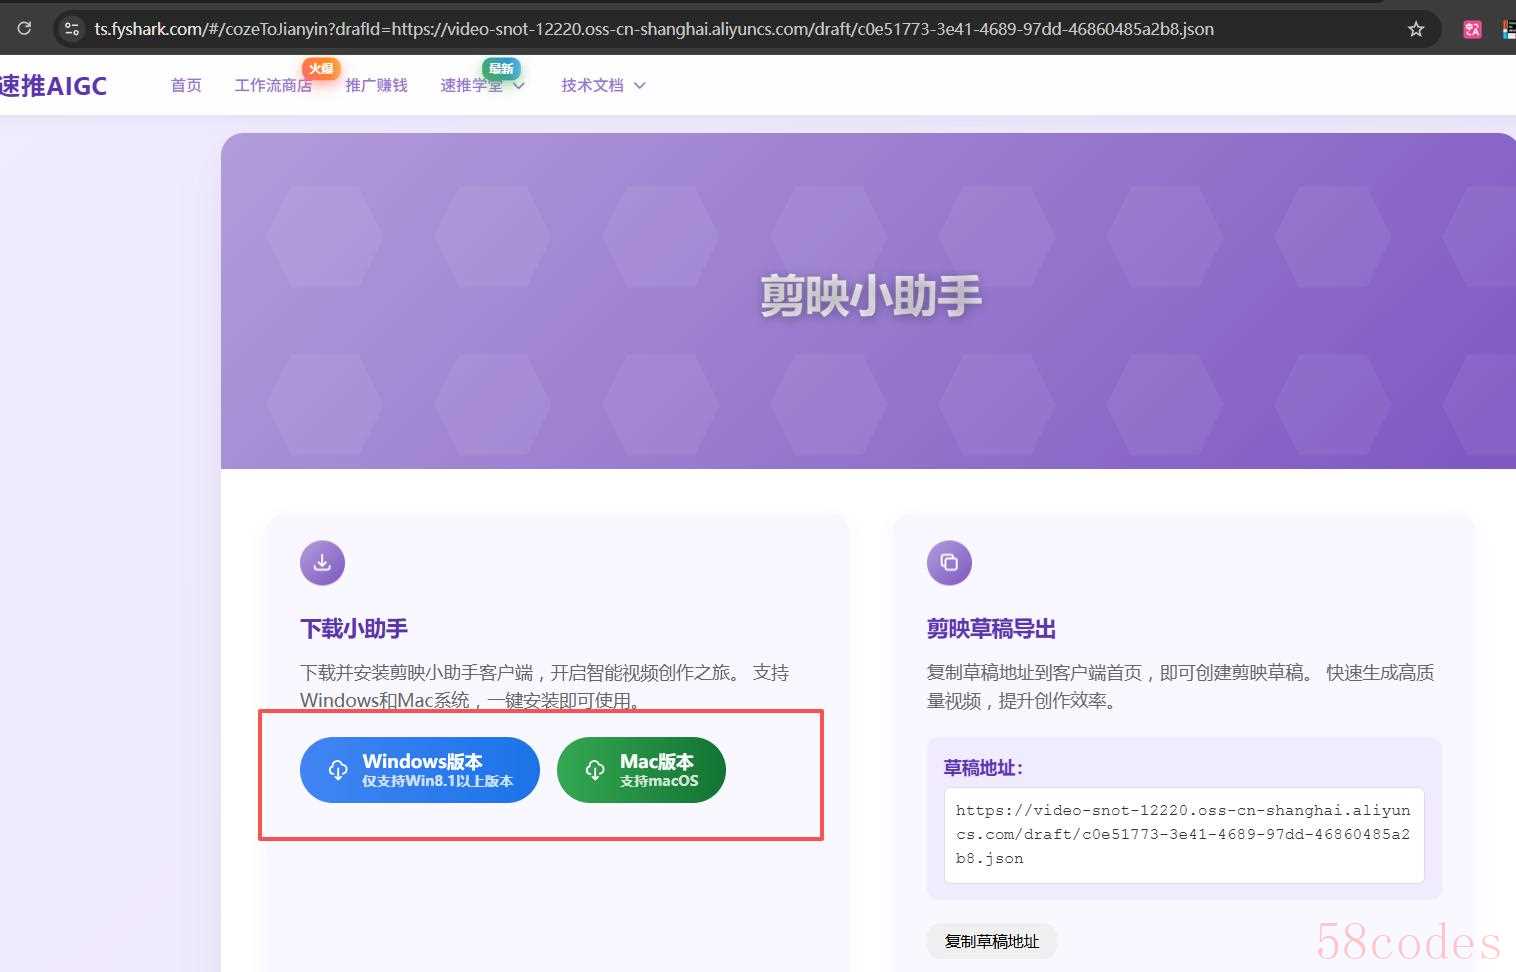Click the green 最新 badge
Image resolution: width=1516 pixels, height=972 pixels.
coord(501,68)
